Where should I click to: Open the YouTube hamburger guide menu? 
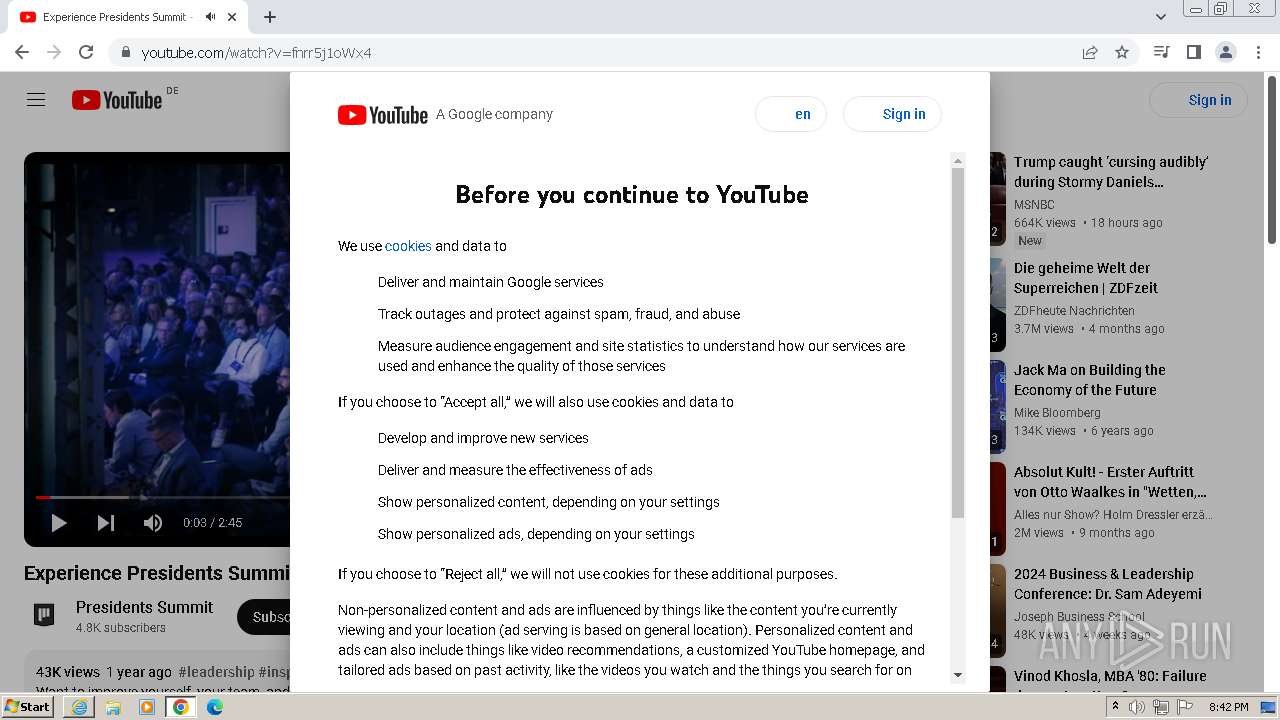tap(36, 100)
